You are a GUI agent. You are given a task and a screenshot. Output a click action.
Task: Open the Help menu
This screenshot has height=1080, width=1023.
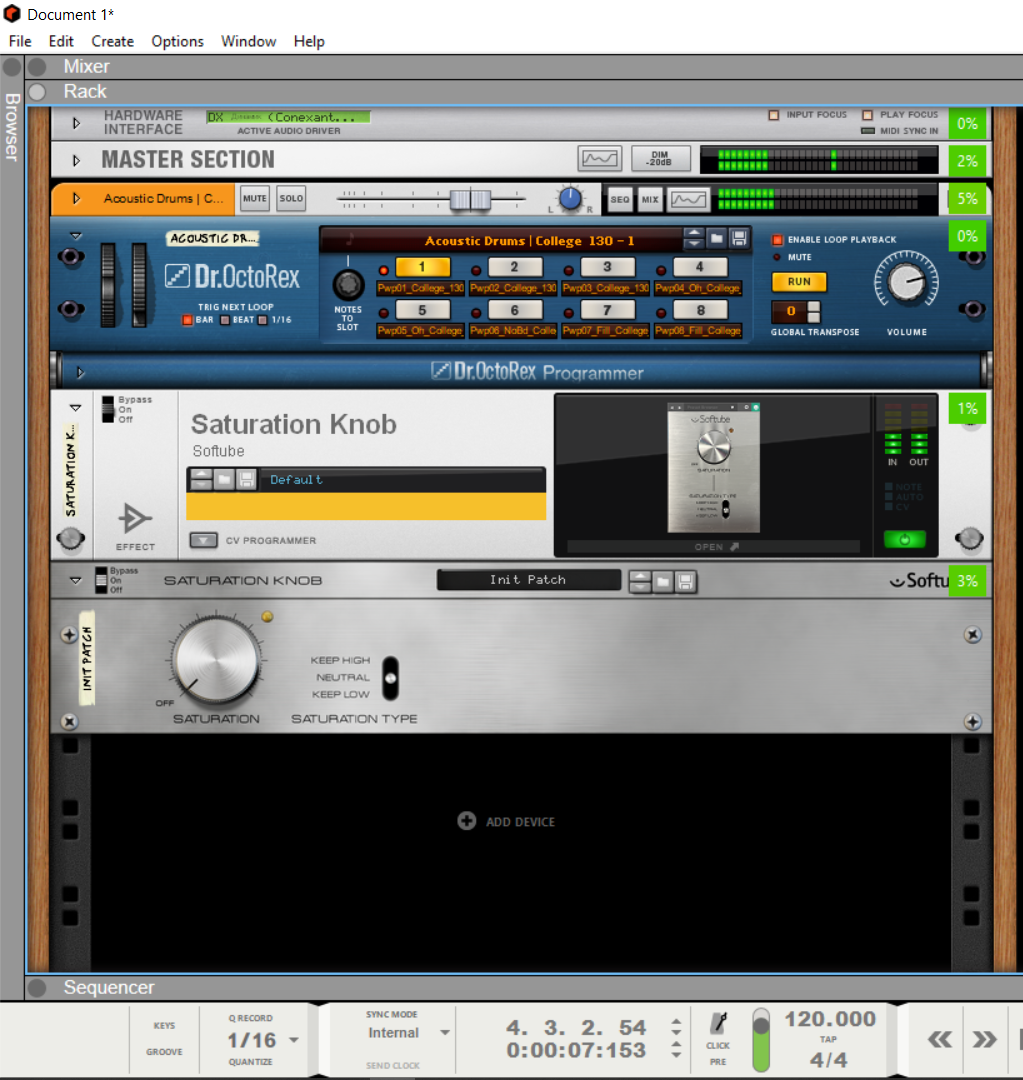(309, 41)
